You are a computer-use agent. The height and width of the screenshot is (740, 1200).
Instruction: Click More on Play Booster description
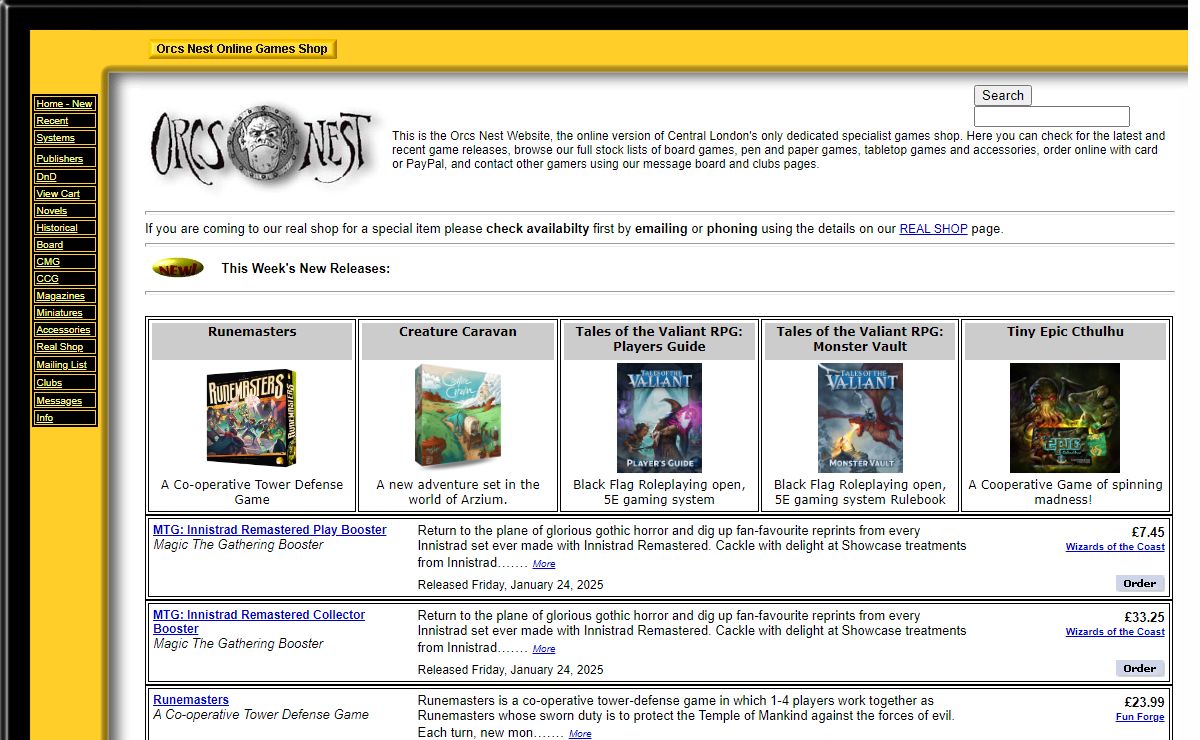(543, 564)
